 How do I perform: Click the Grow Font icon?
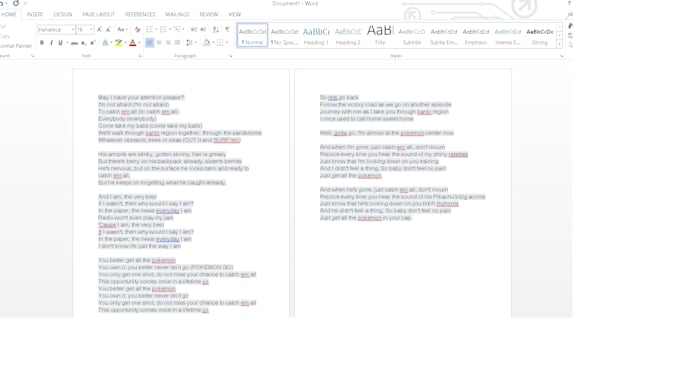(x=99, y=29)
